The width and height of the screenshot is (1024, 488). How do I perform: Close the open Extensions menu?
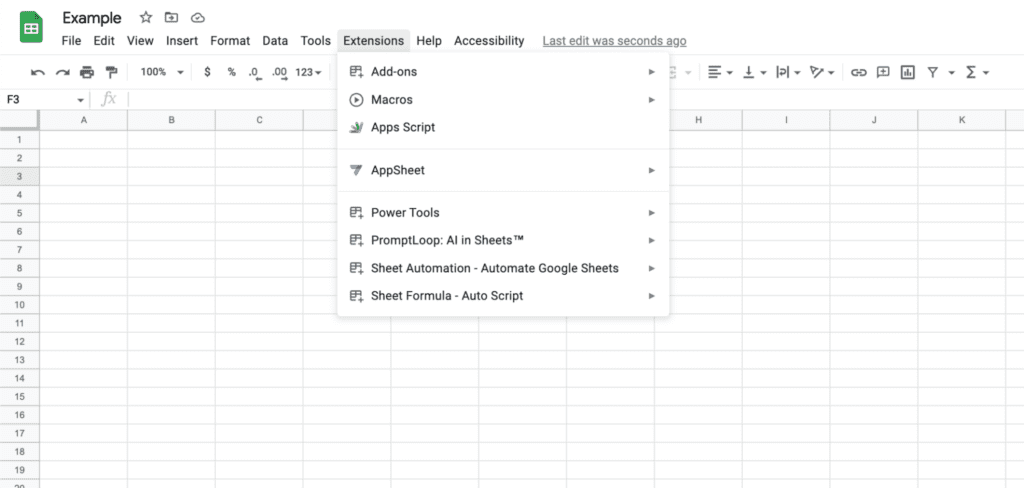pos(374,41)
